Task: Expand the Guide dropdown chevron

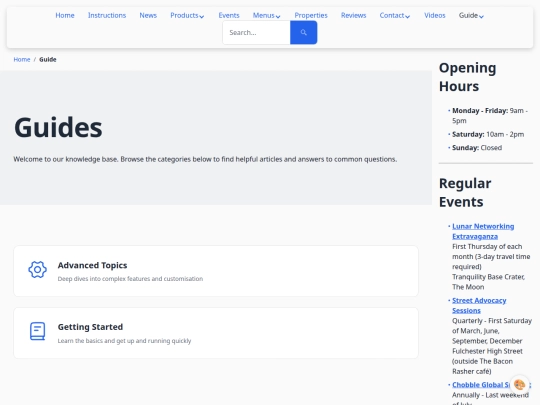Action: click(x=481, y=16)
